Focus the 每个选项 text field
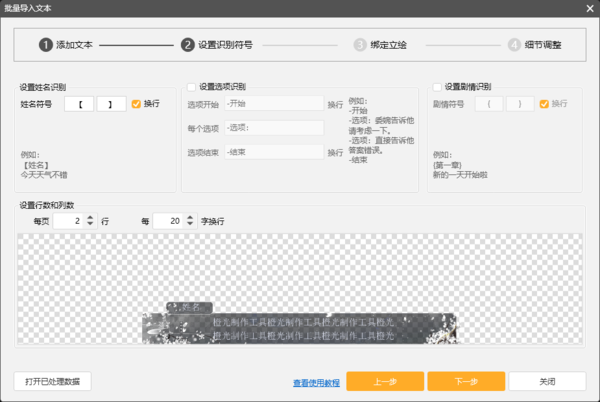600x402 pixels. coord(273,128)
